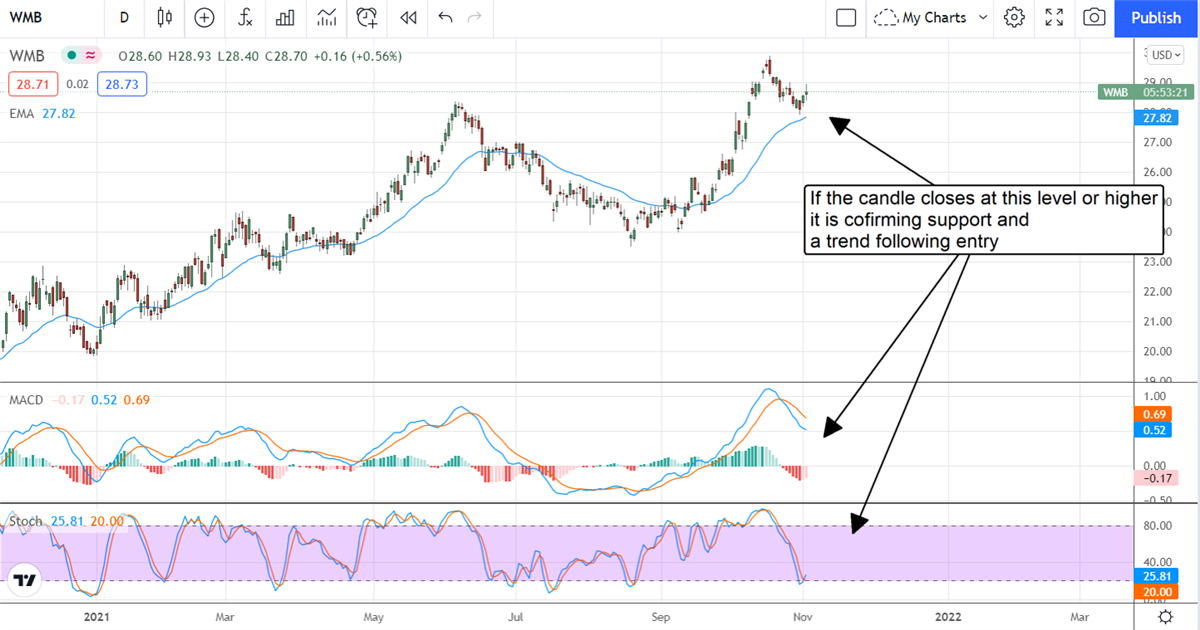Click the Nov label on time axis

point(803,617)
